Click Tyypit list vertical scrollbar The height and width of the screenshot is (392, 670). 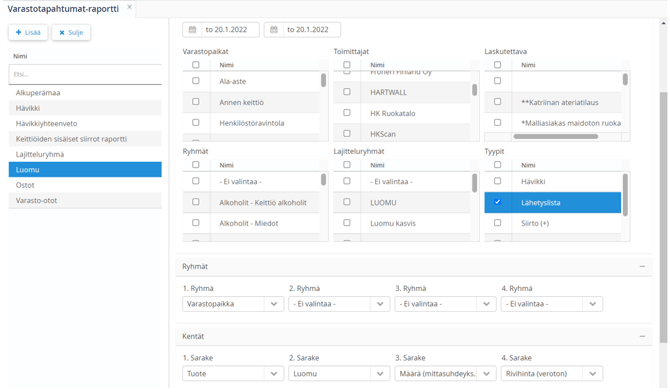tap(625, 195)
